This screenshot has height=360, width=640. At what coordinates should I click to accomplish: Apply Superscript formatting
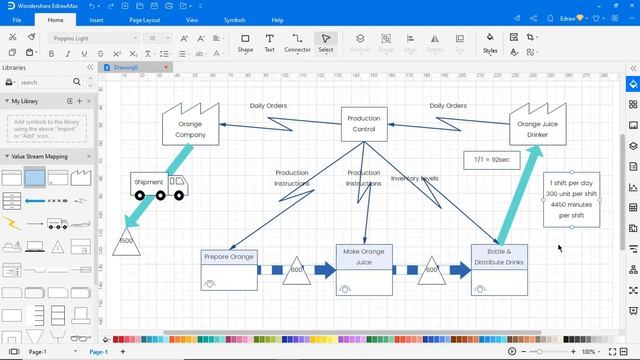click(x=117, y=53)
